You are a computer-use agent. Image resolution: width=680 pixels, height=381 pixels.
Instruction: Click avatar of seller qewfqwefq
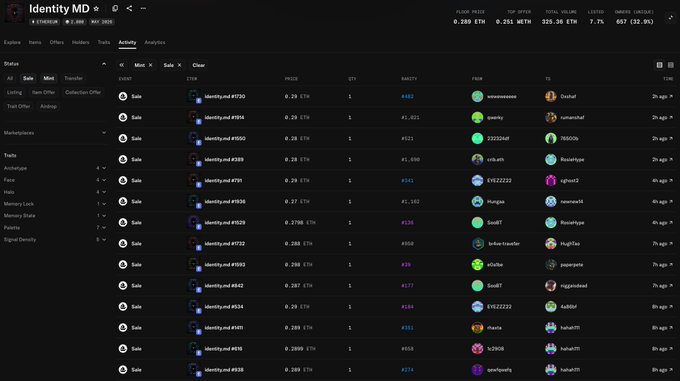click(477, 370)
